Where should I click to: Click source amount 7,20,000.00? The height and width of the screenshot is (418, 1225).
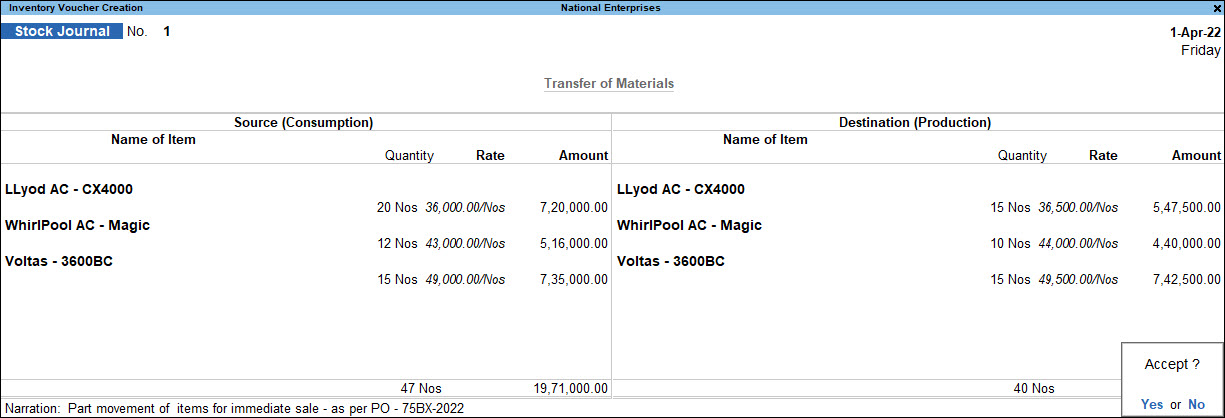[x=573, y=207]
